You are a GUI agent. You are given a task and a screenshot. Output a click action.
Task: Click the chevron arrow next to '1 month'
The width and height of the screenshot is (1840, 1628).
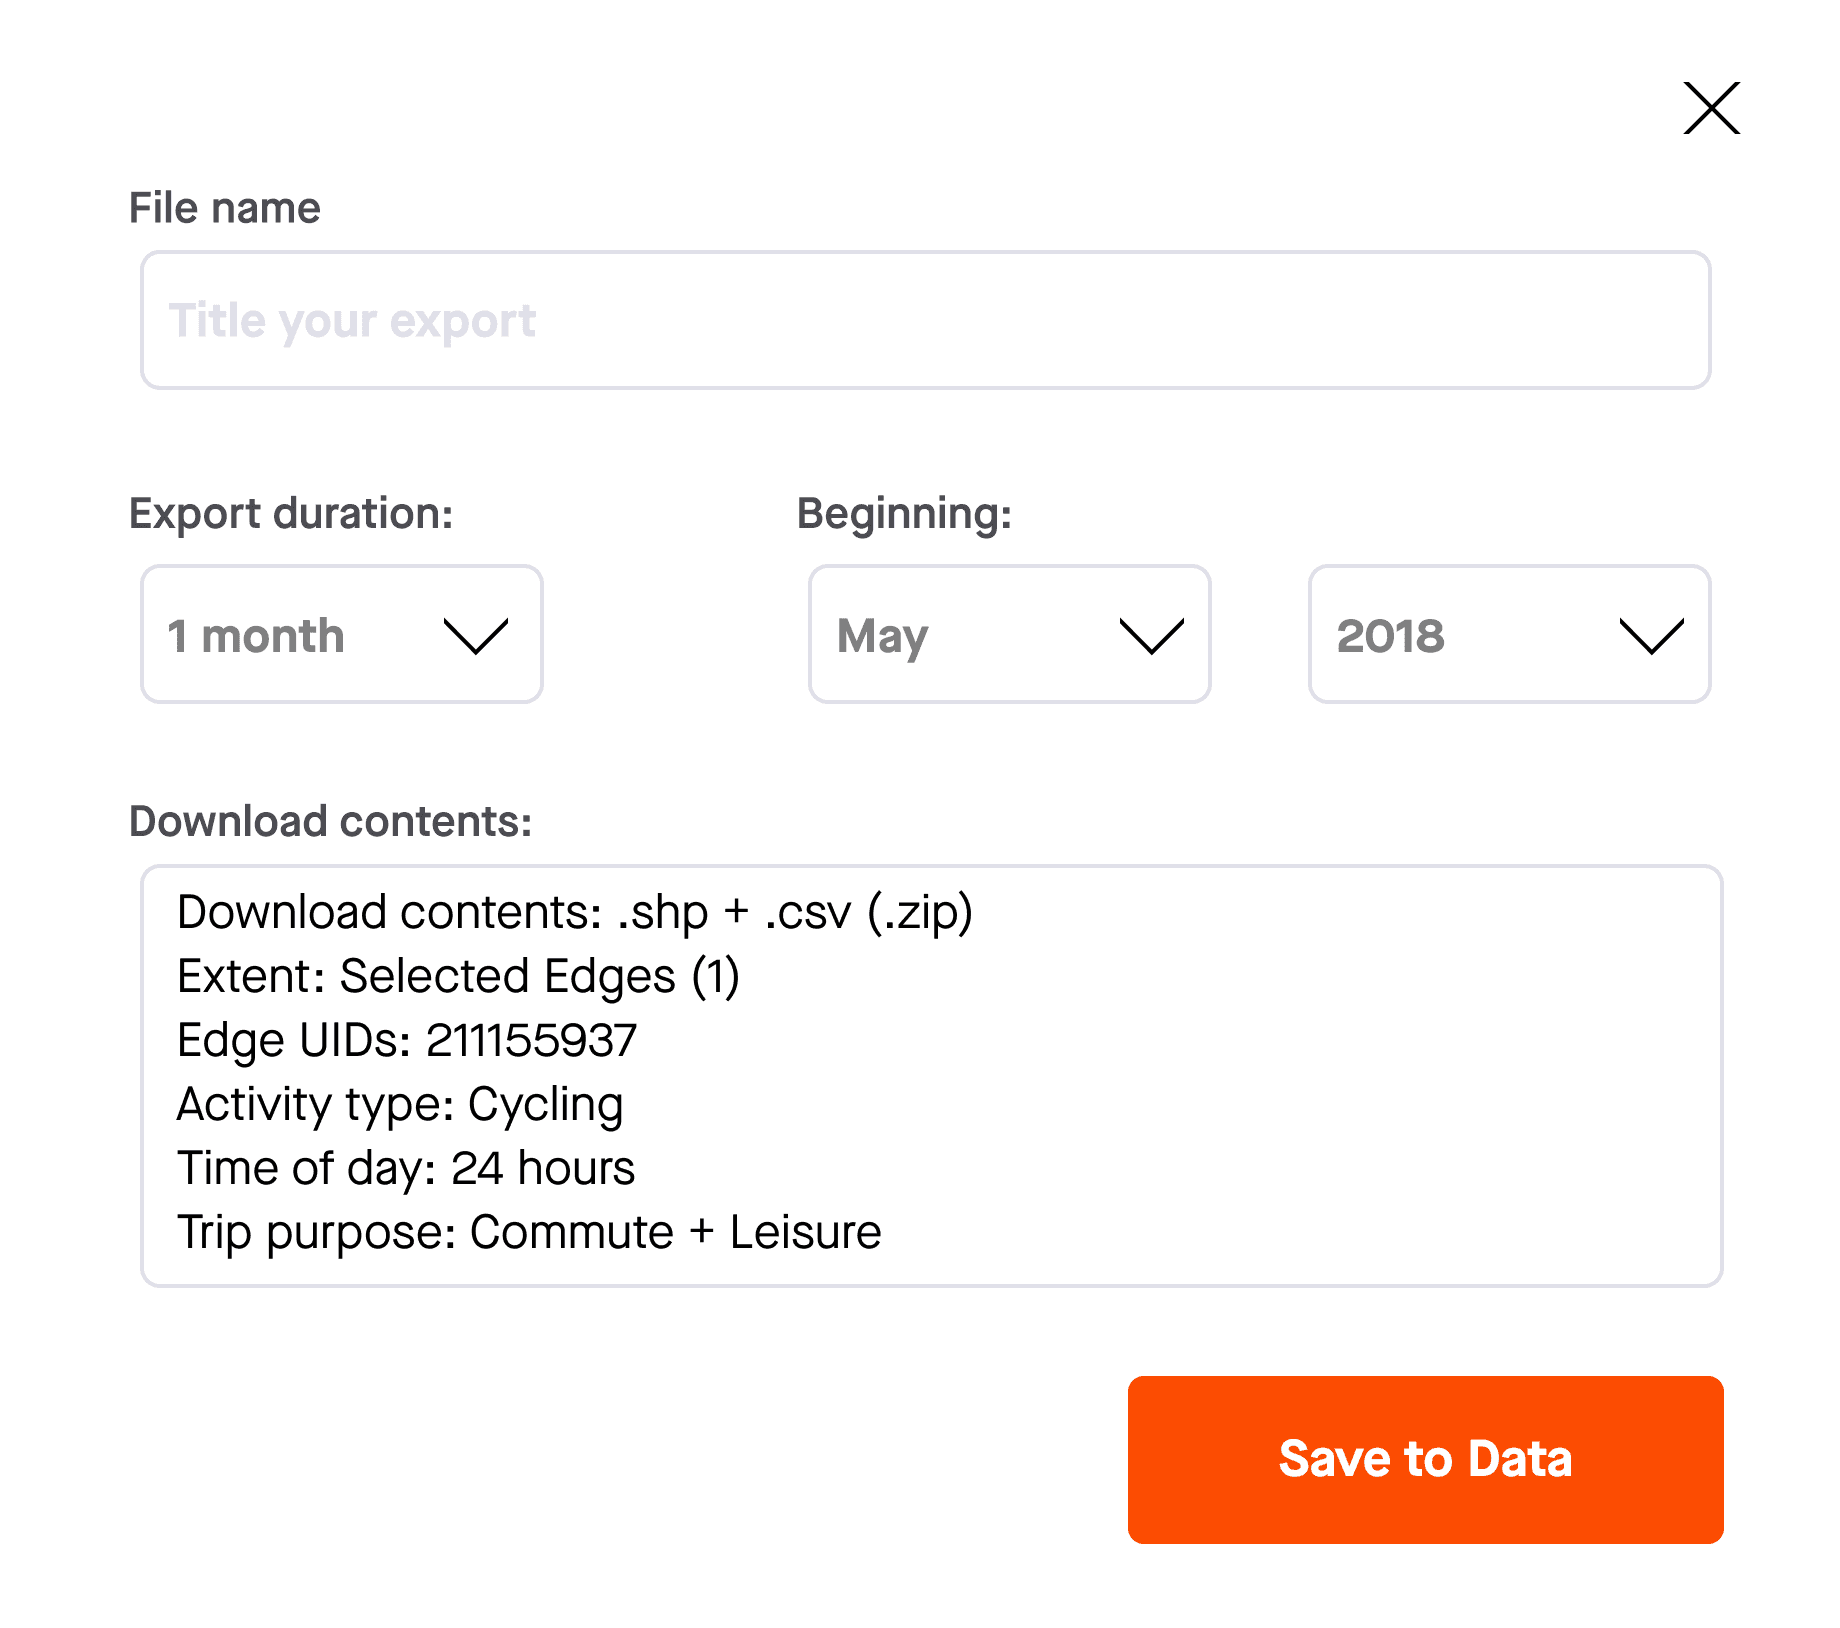click(x=476, y=636)
